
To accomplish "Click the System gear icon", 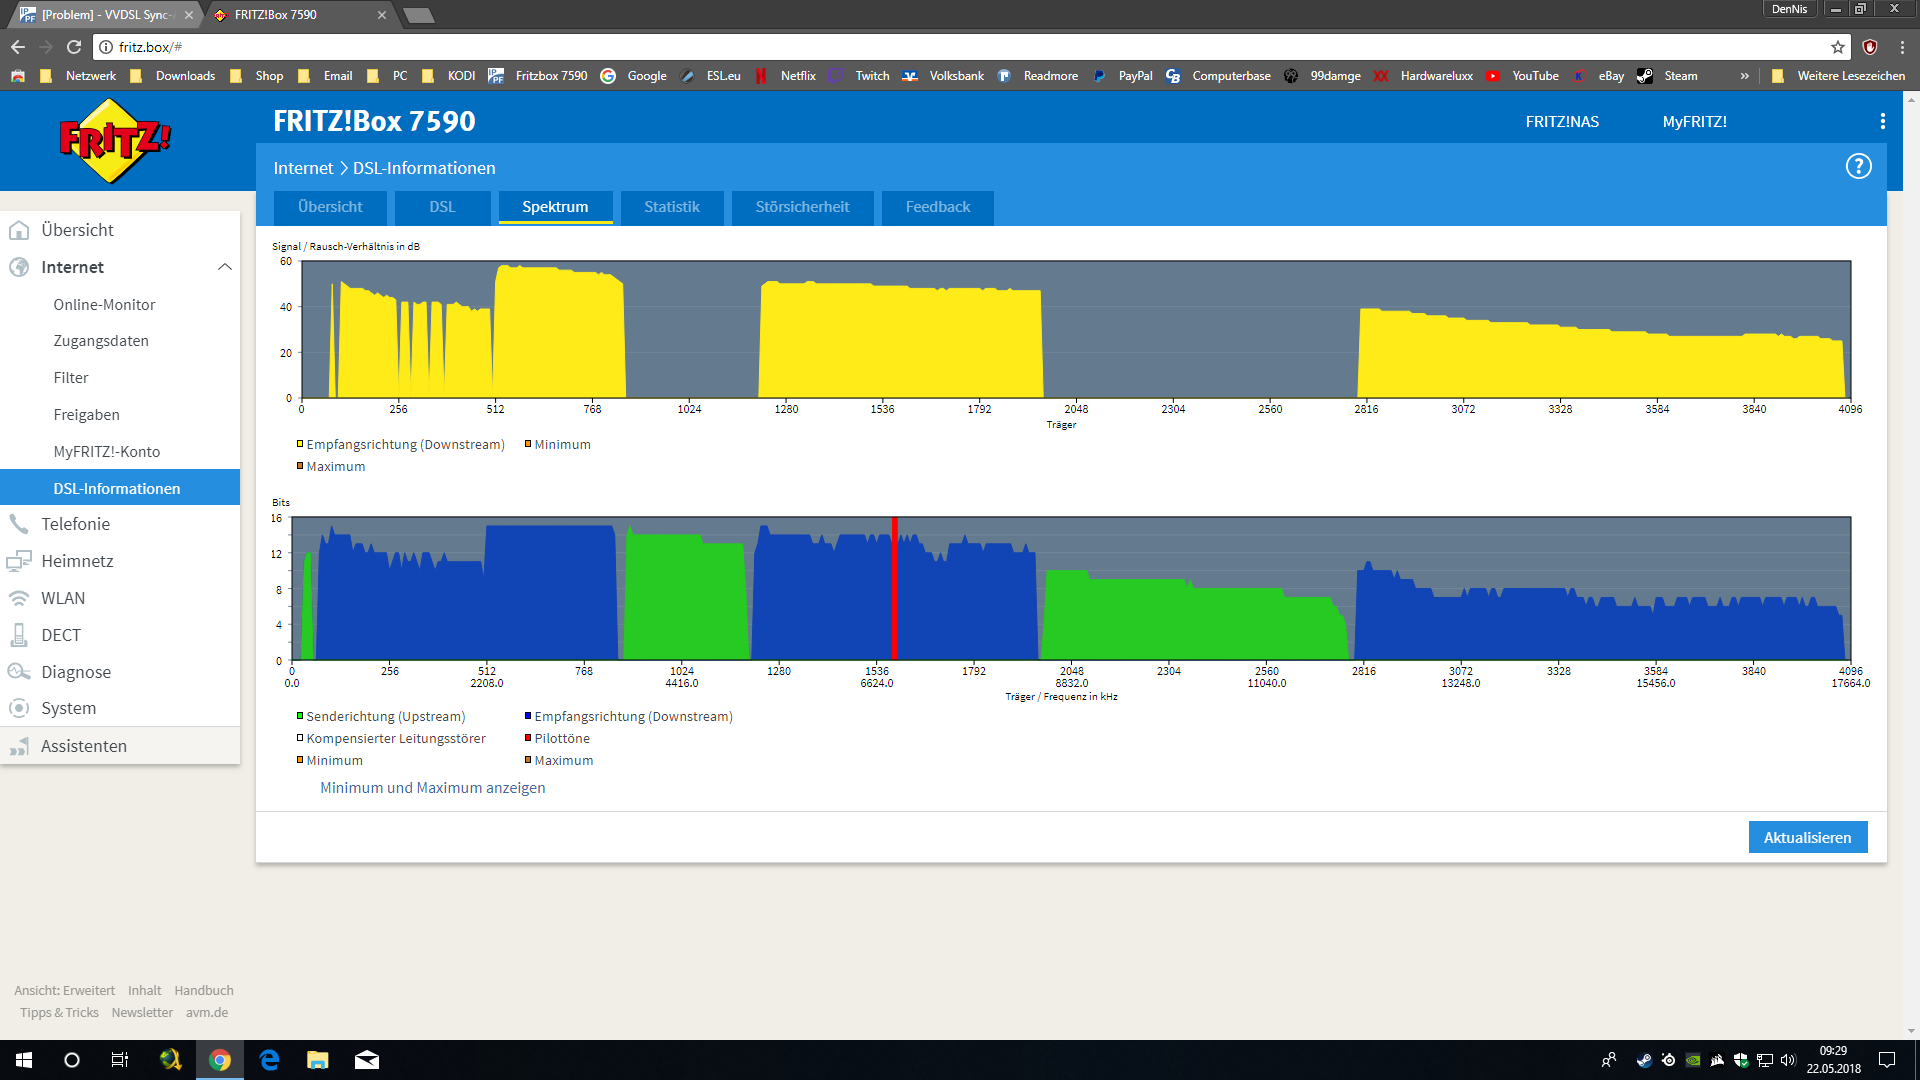I will click(19, 708).
